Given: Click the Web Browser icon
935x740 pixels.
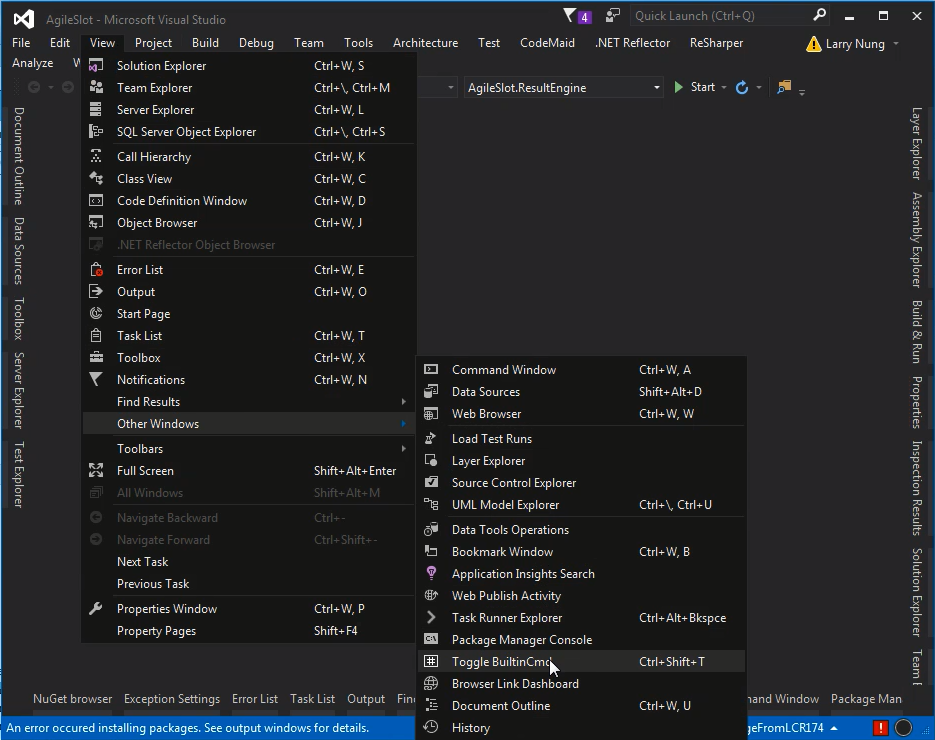Looking at the screenshot, I should click(x=431, y=414).
